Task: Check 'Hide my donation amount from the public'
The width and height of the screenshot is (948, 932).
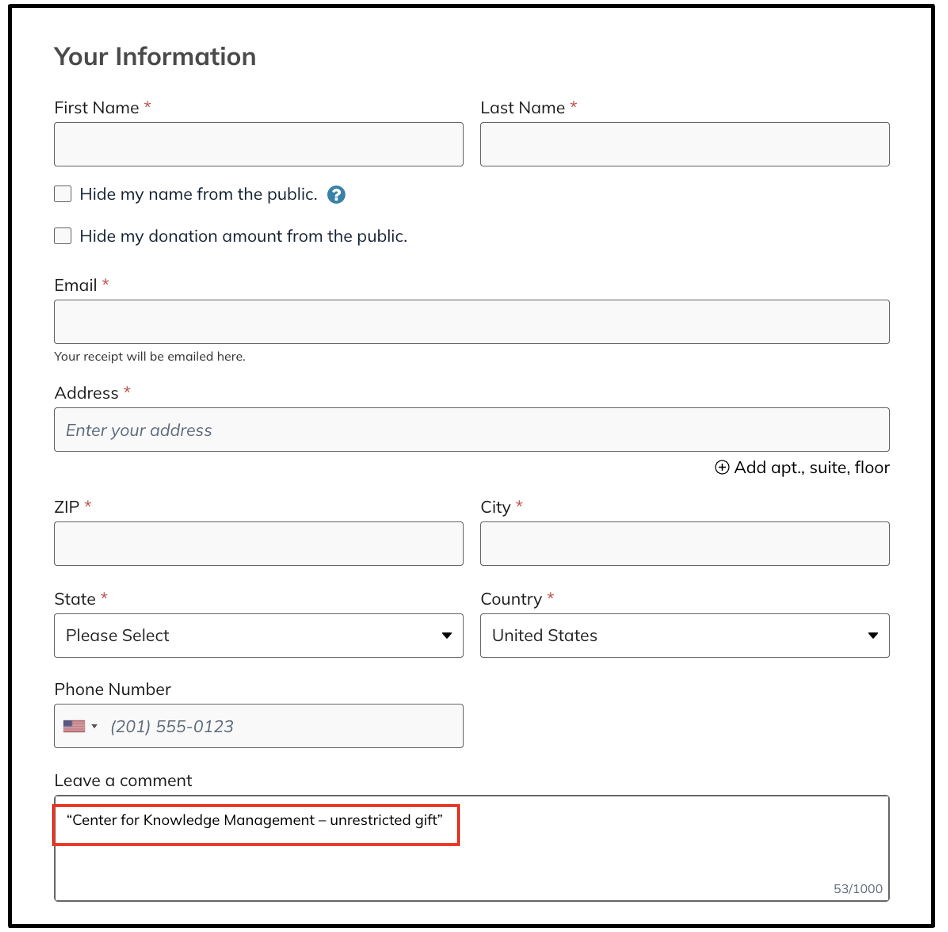Action: (63, 236)
